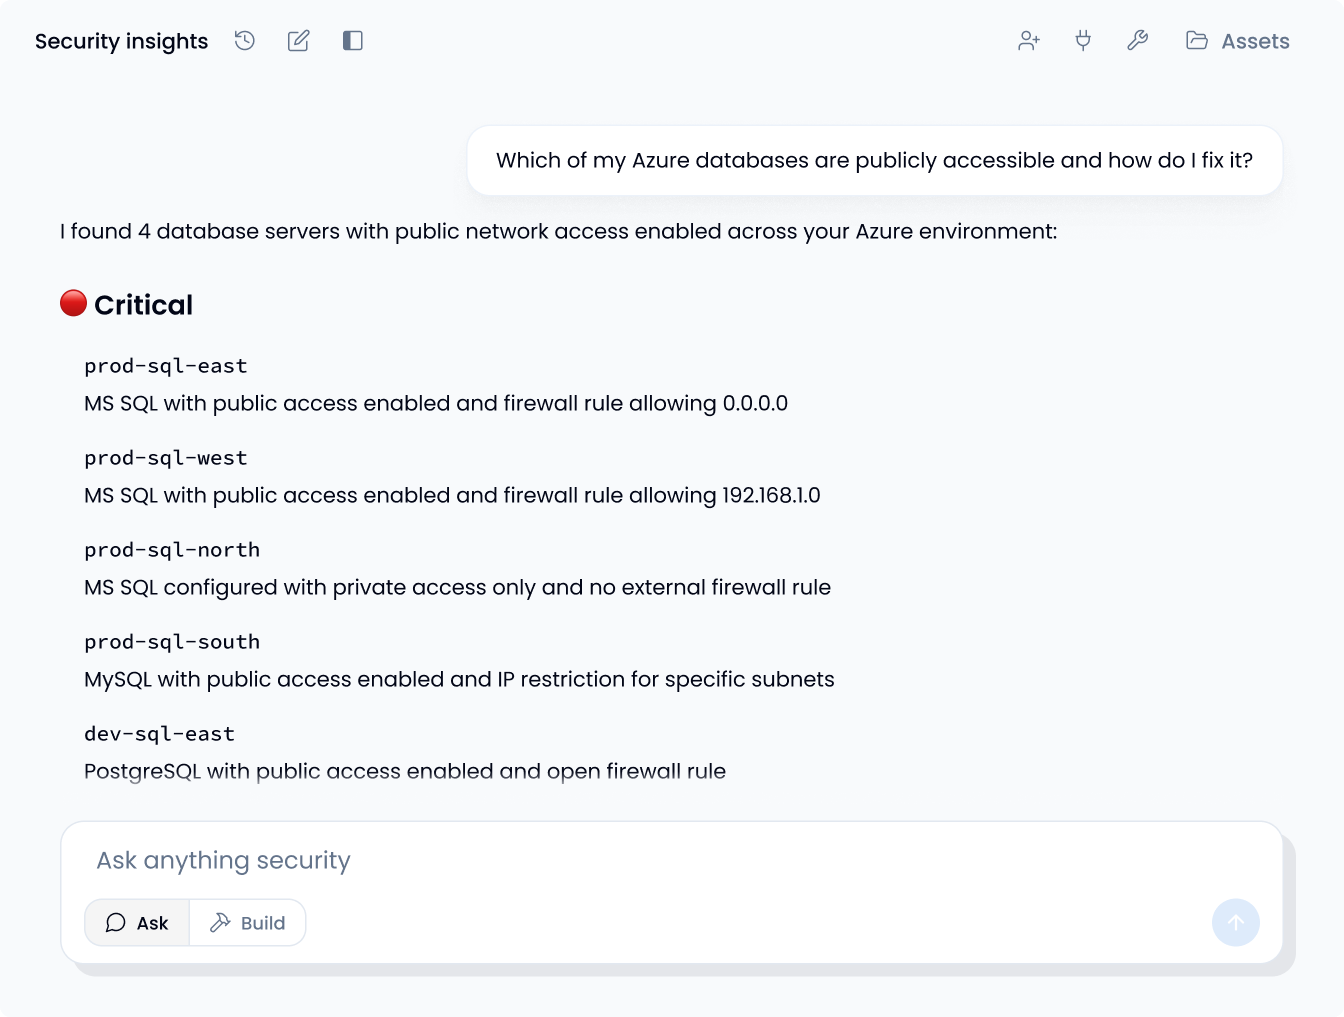Click the prod-sql-east server name
Viewport: 1344px width, 1017px height.
click(x=166, y=366)
